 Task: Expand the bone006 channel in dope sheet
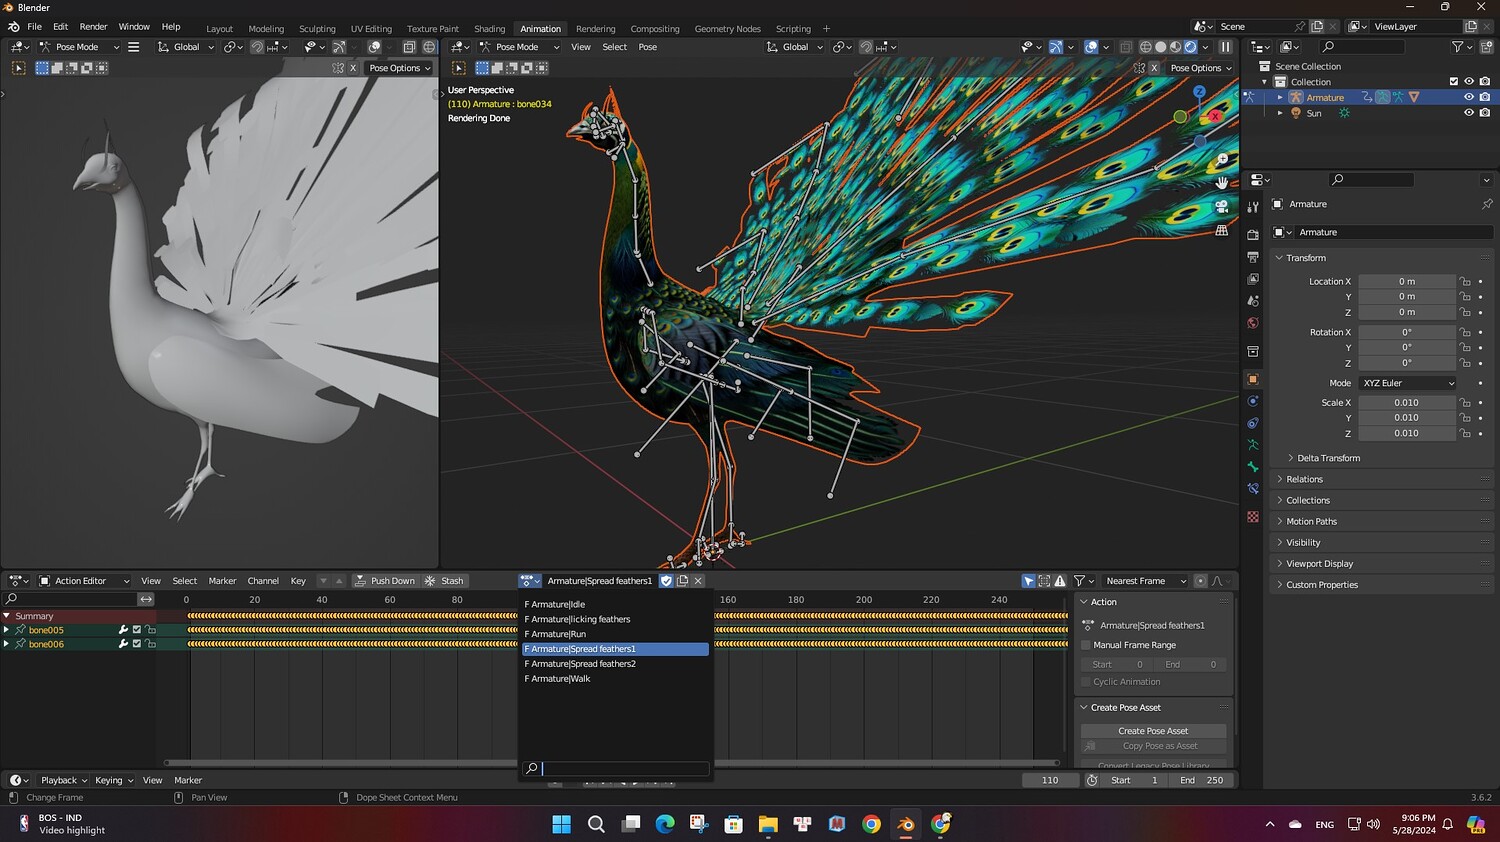[7, 644]
